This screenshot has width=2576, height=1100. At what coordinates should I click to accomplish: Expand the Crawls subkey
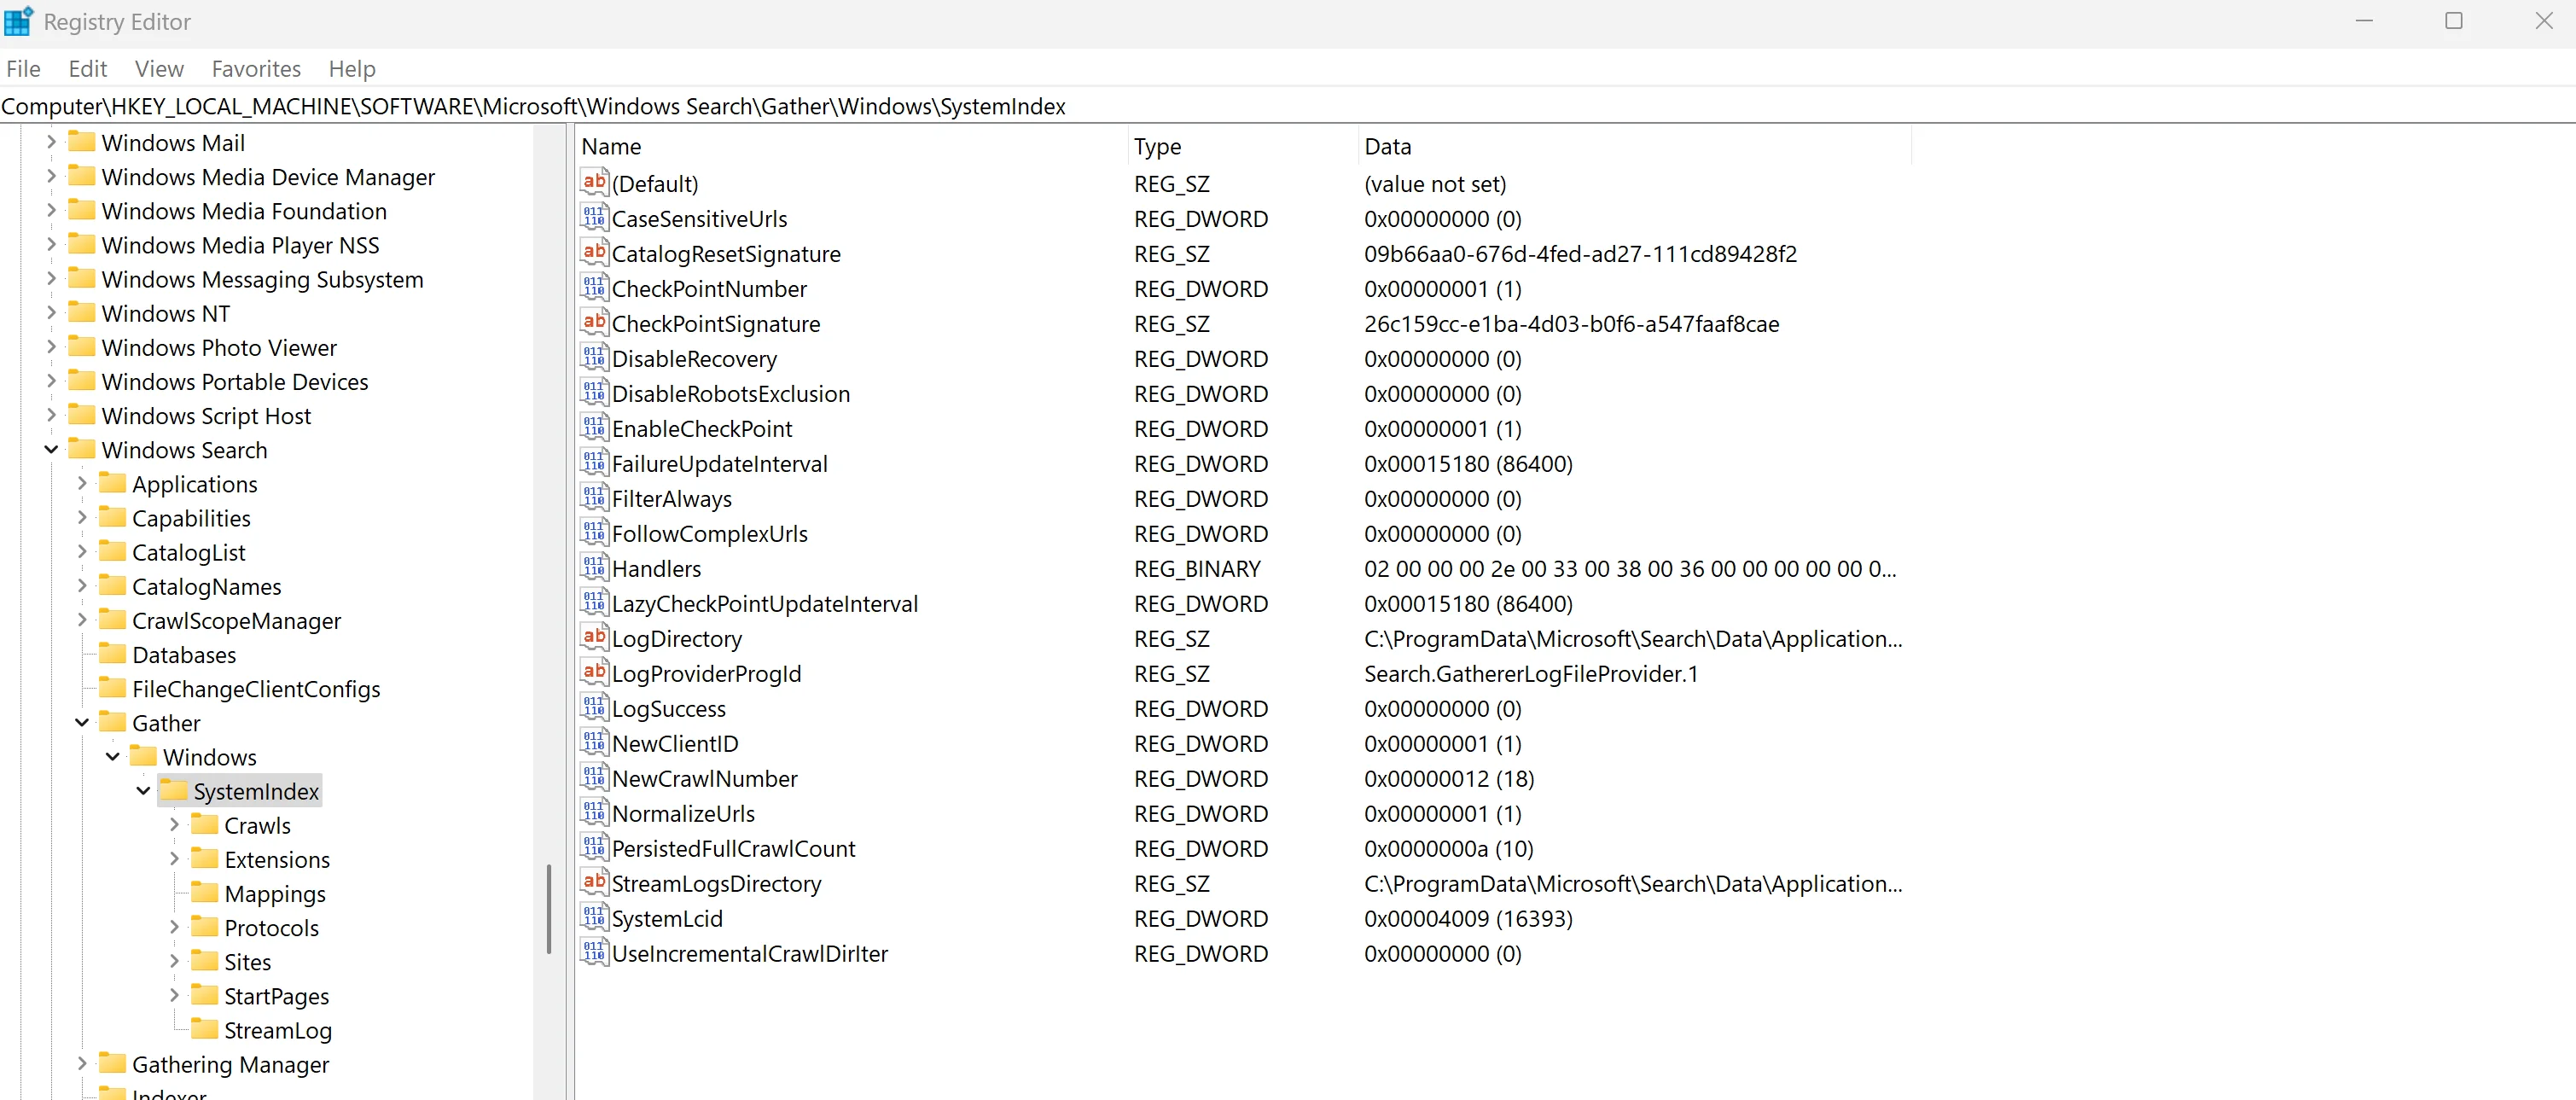click(x=174, y=824)
